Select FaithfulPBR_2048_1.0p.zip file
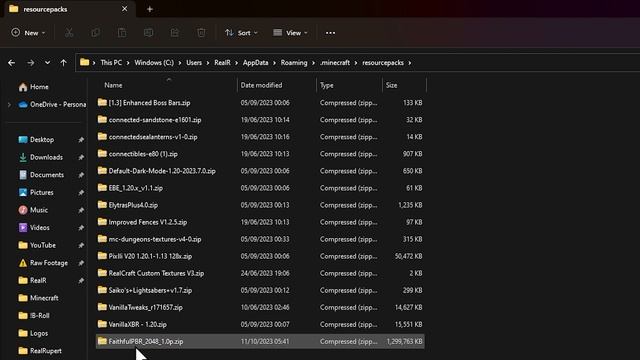Viewport: 640px width, 360px height. [x=260, y=341]
